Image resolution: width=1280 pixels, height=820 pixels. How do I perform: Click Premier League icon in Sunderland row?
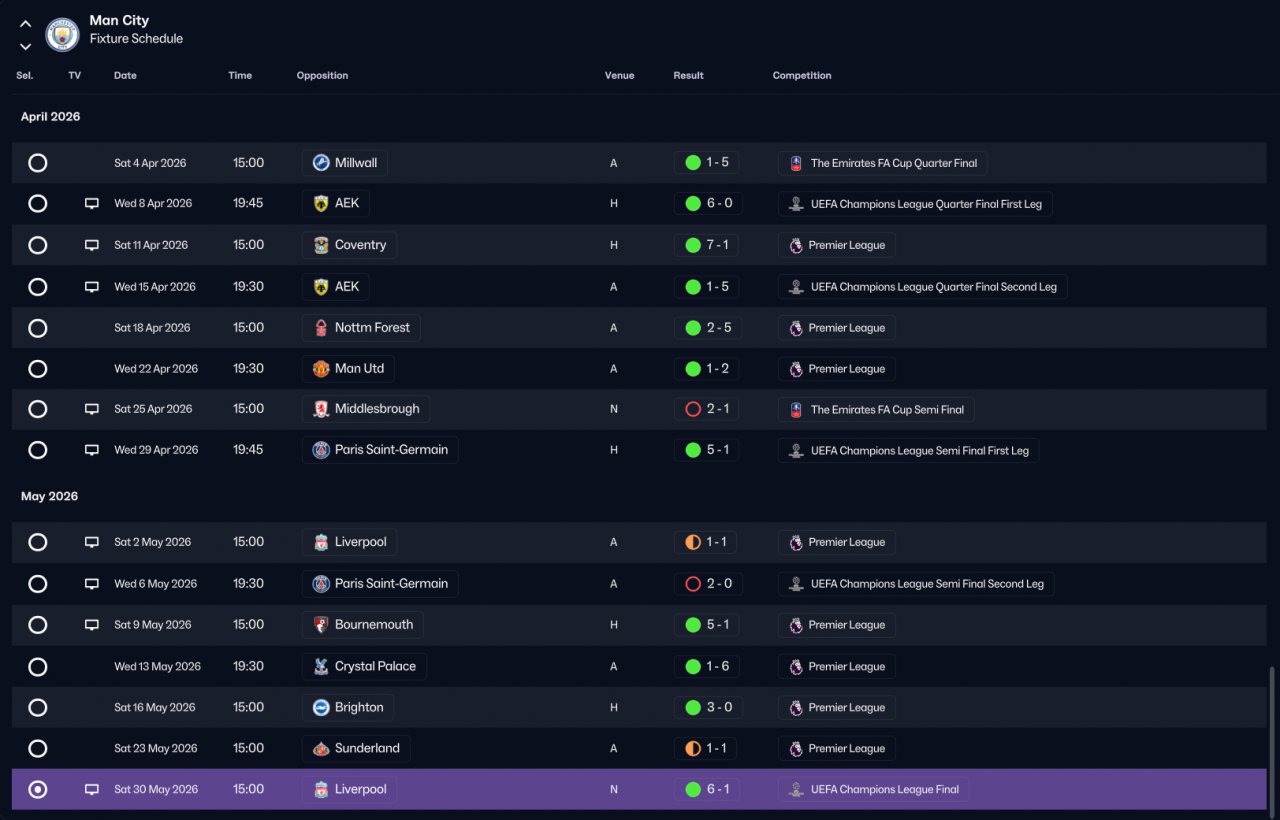(x=796, y=749)
